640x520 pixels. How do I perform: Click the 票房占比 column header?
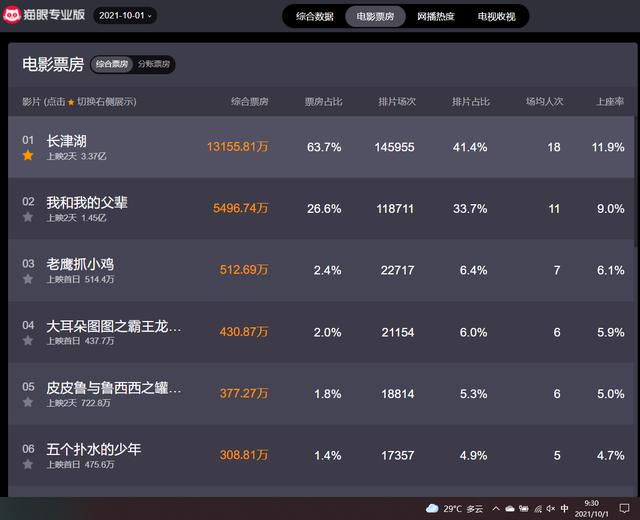pyautogui.click(x=323, y=102)
